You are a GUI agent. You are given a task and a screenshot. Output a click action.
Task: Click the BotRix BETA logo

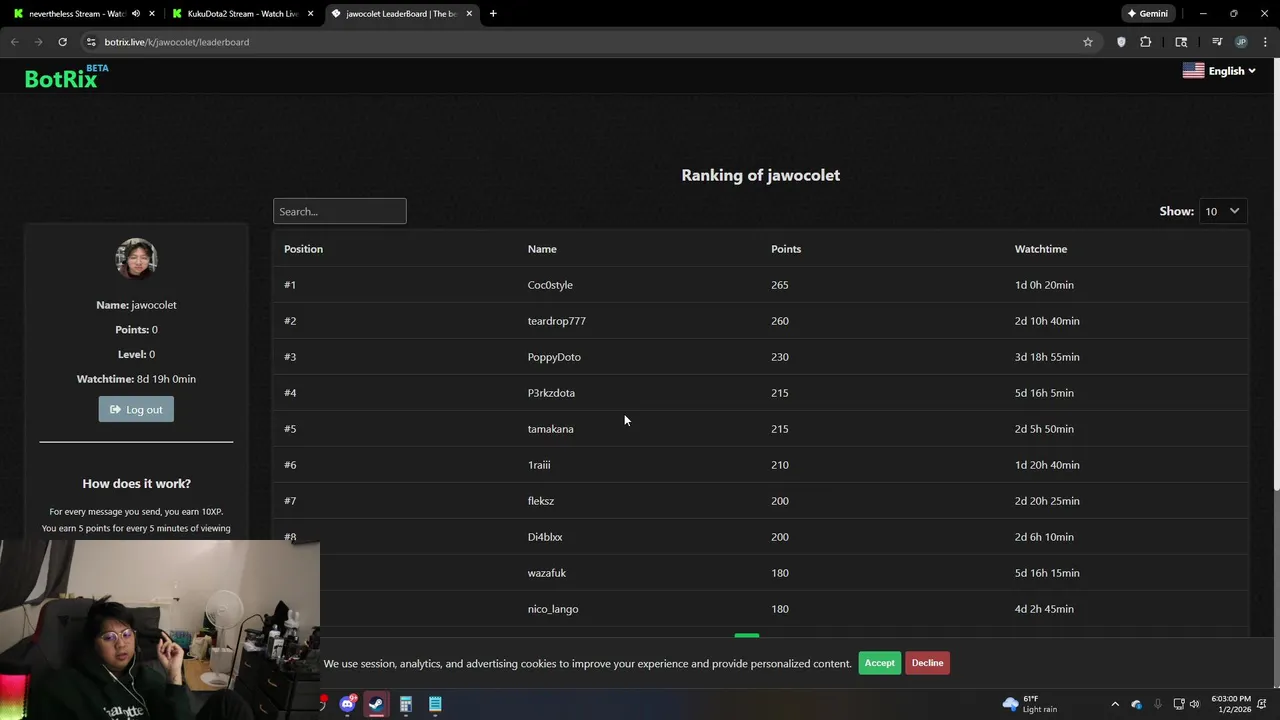coord(66,77)
